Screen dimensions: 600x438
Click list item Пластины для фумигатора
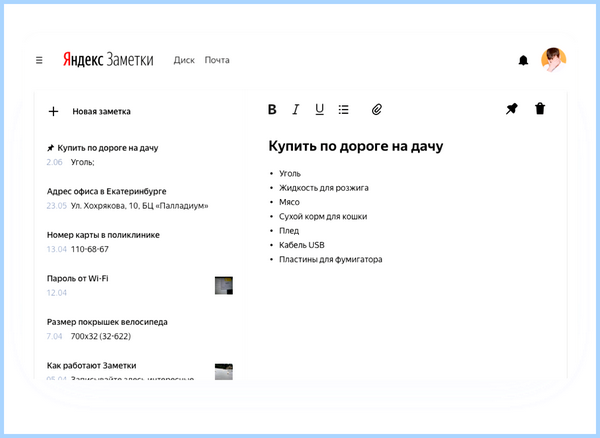click(x=331, y=259)
